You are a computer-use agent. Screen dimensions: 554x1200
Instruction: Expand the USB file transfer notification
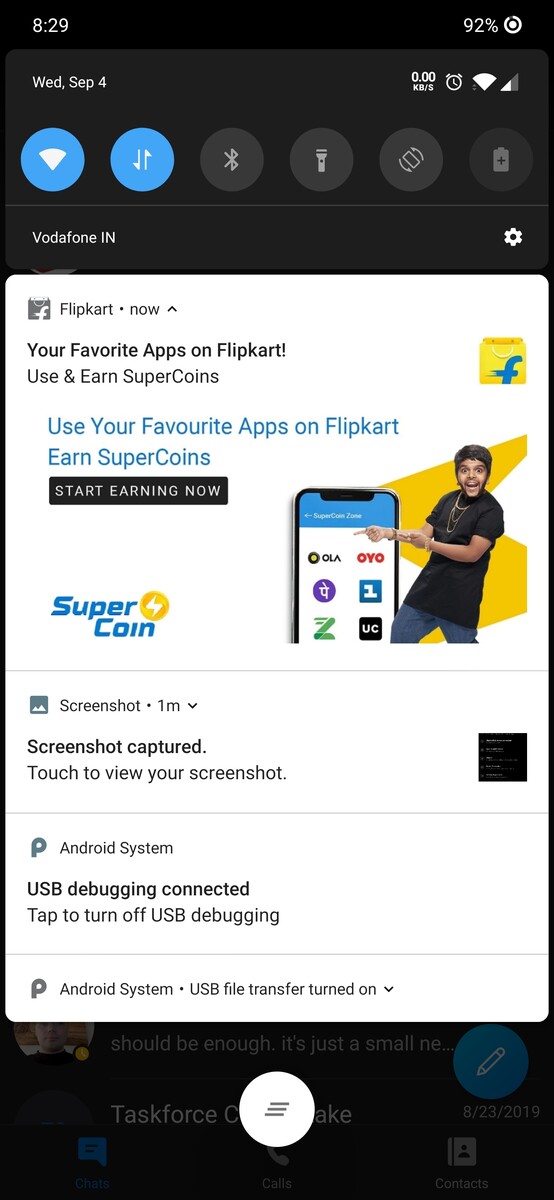tap(389, 989)
